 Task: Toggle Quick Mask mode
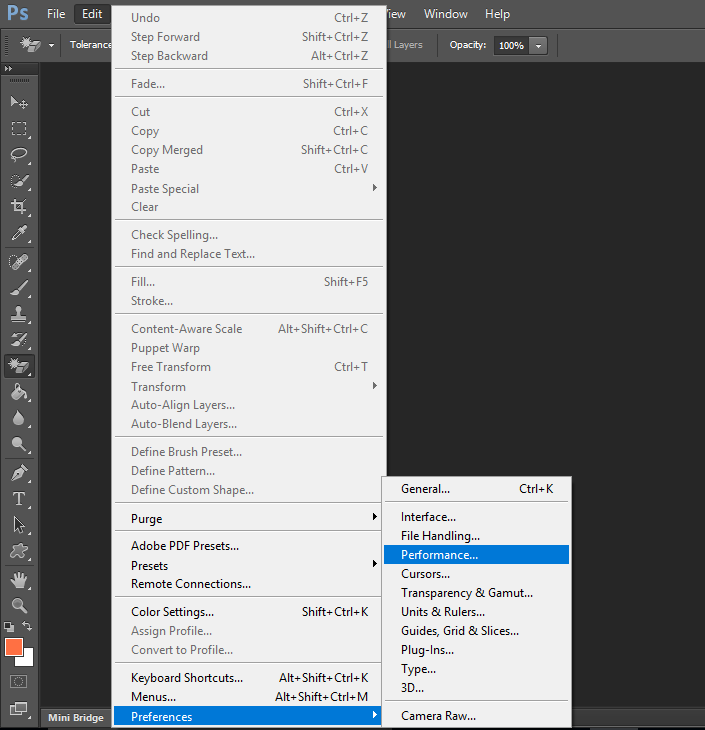click(19, 682)
